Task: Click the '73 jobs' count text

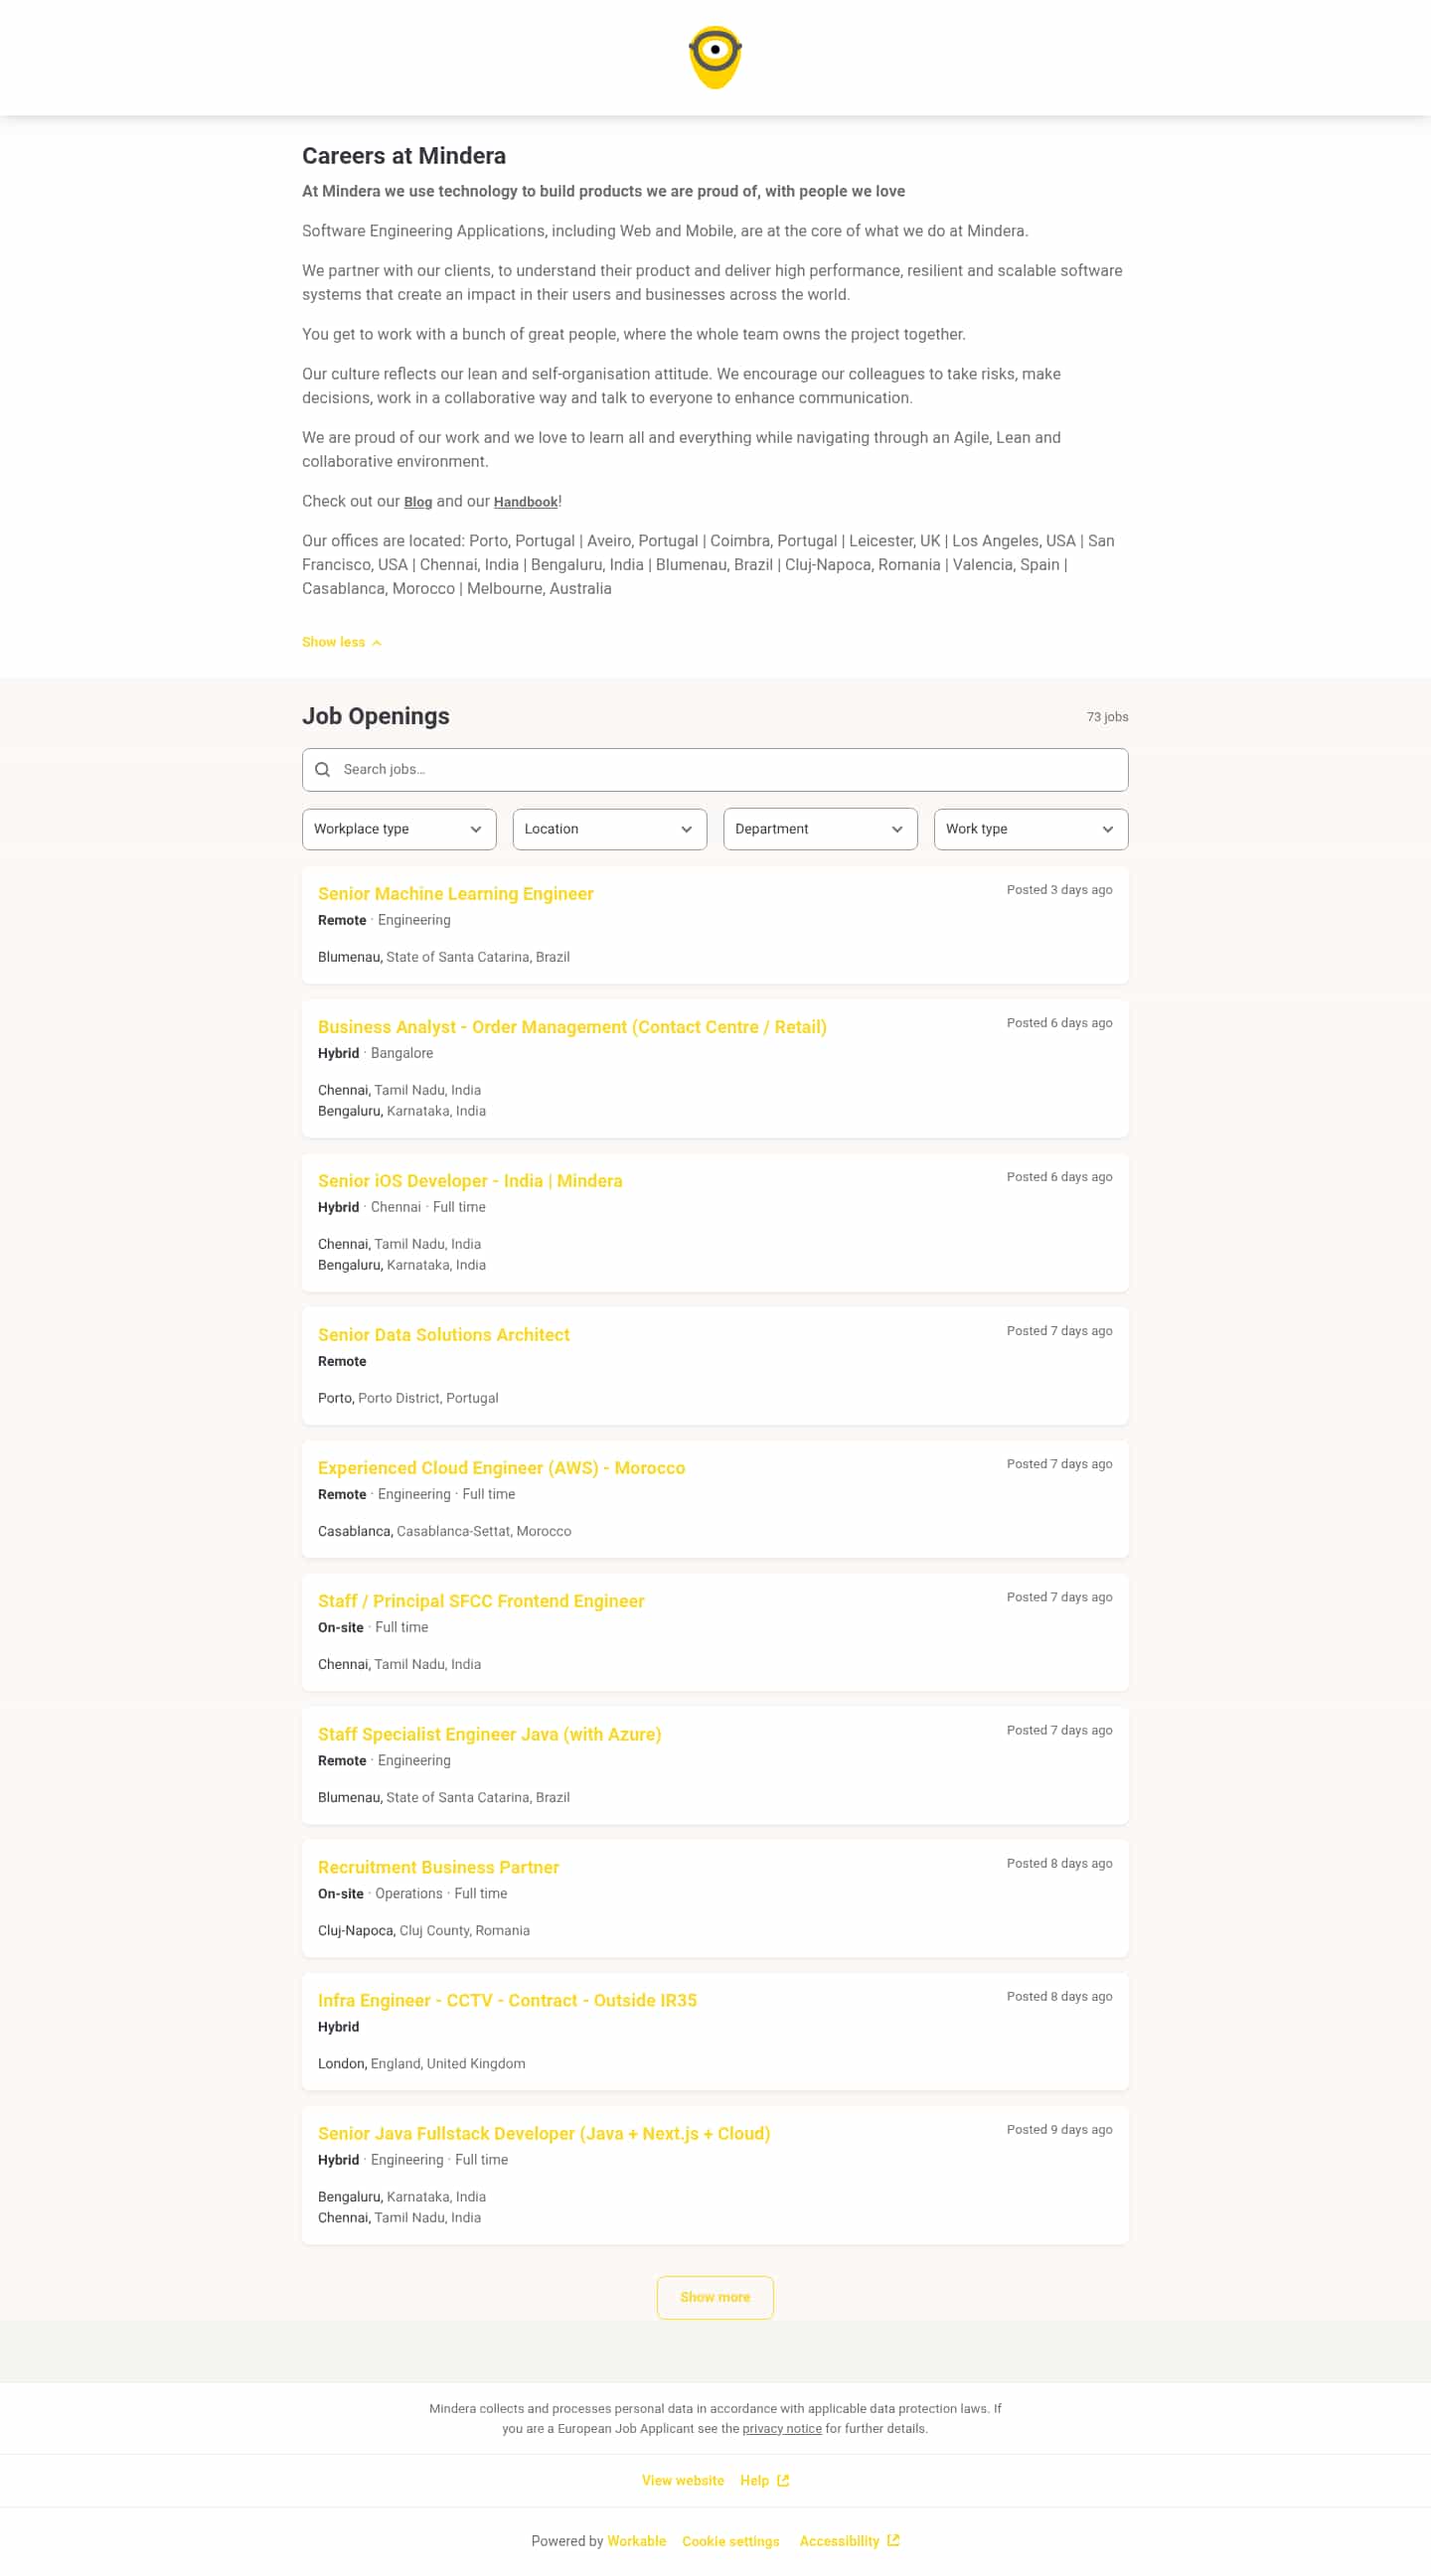Action: coord(1107,716)
